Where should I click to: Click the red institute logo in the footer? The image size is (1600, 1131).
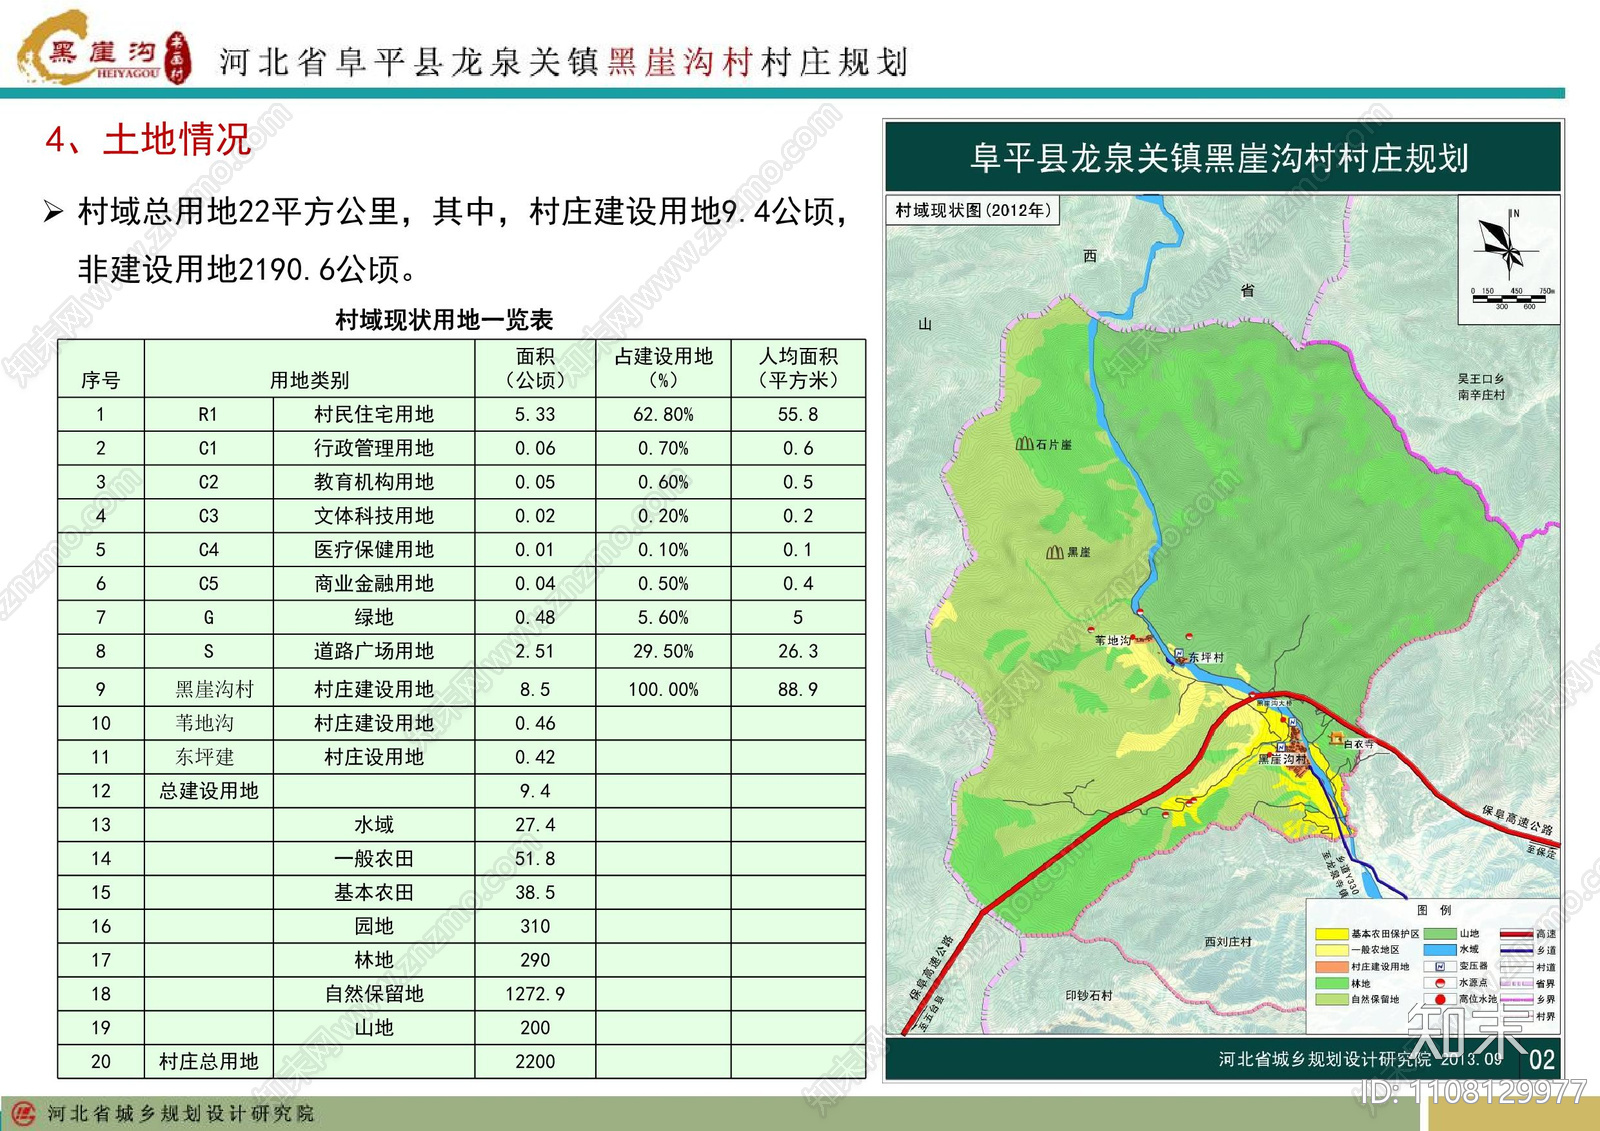[x=24, y=1113]
